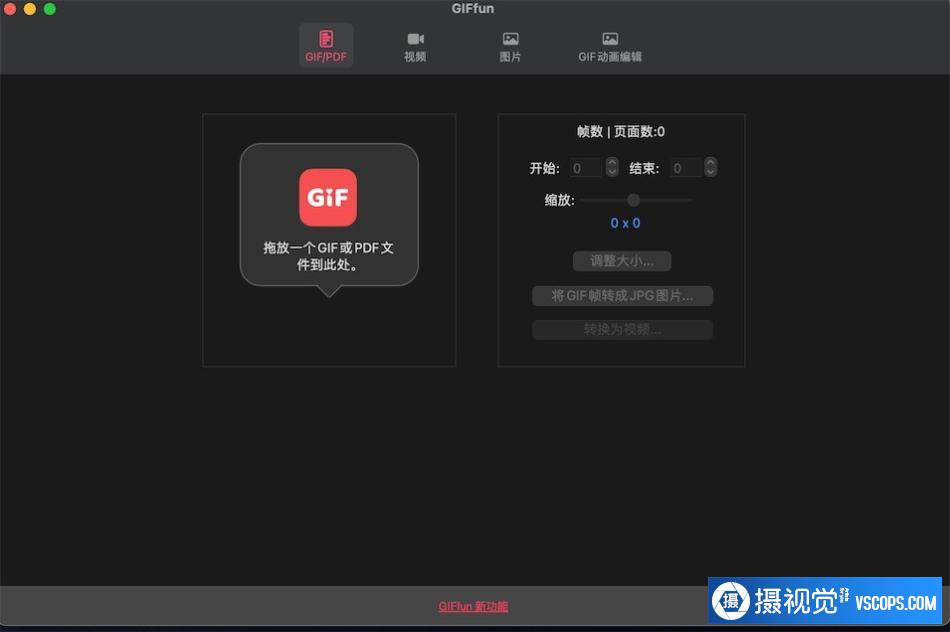Image resolution: width=950 pixels, height=632 pixels.
Task: Open the 图片 tab
Action: tap(510, 47)
